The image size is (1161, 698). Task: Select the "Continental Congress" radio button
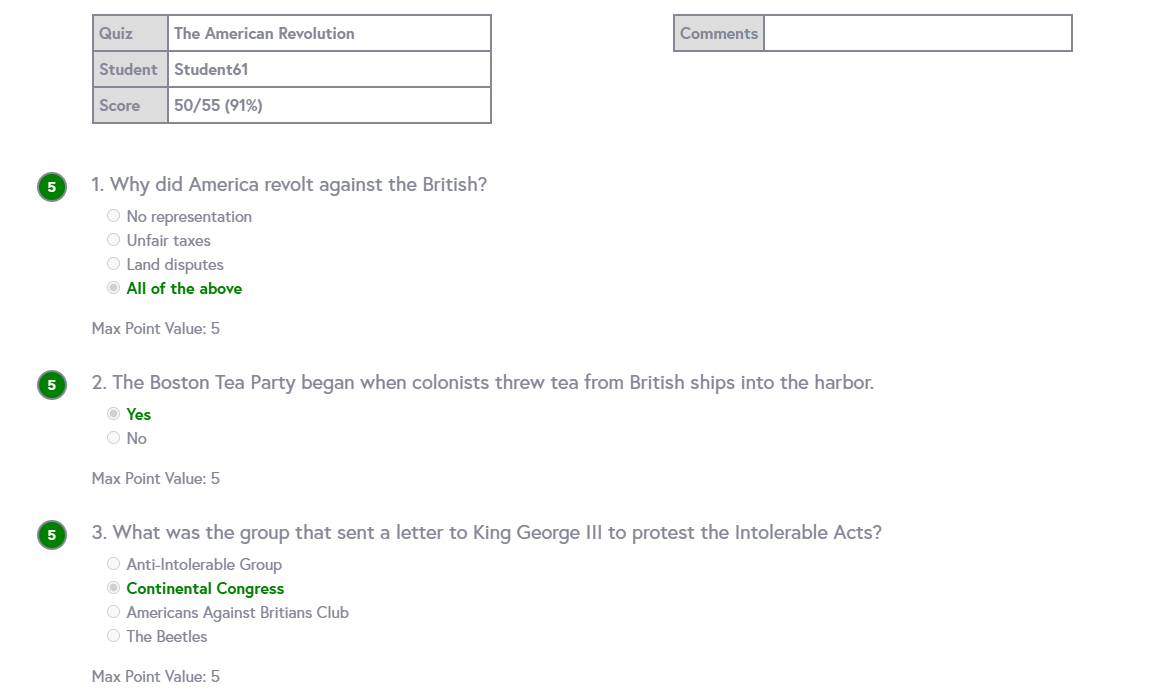114,588
